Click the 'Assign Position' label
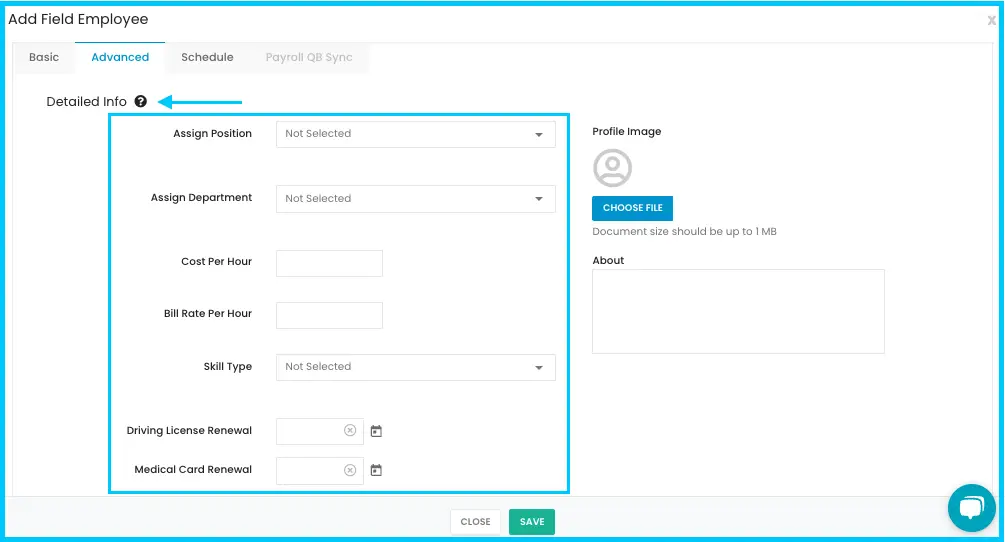 pyautogui.click(x=212, y=133)
